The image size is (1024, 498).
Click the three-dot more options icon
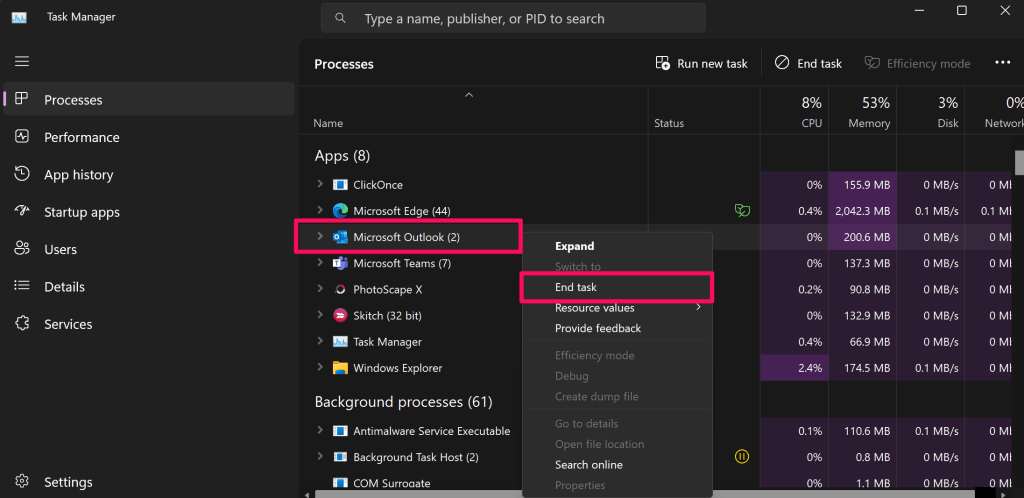click(1002, 63)
